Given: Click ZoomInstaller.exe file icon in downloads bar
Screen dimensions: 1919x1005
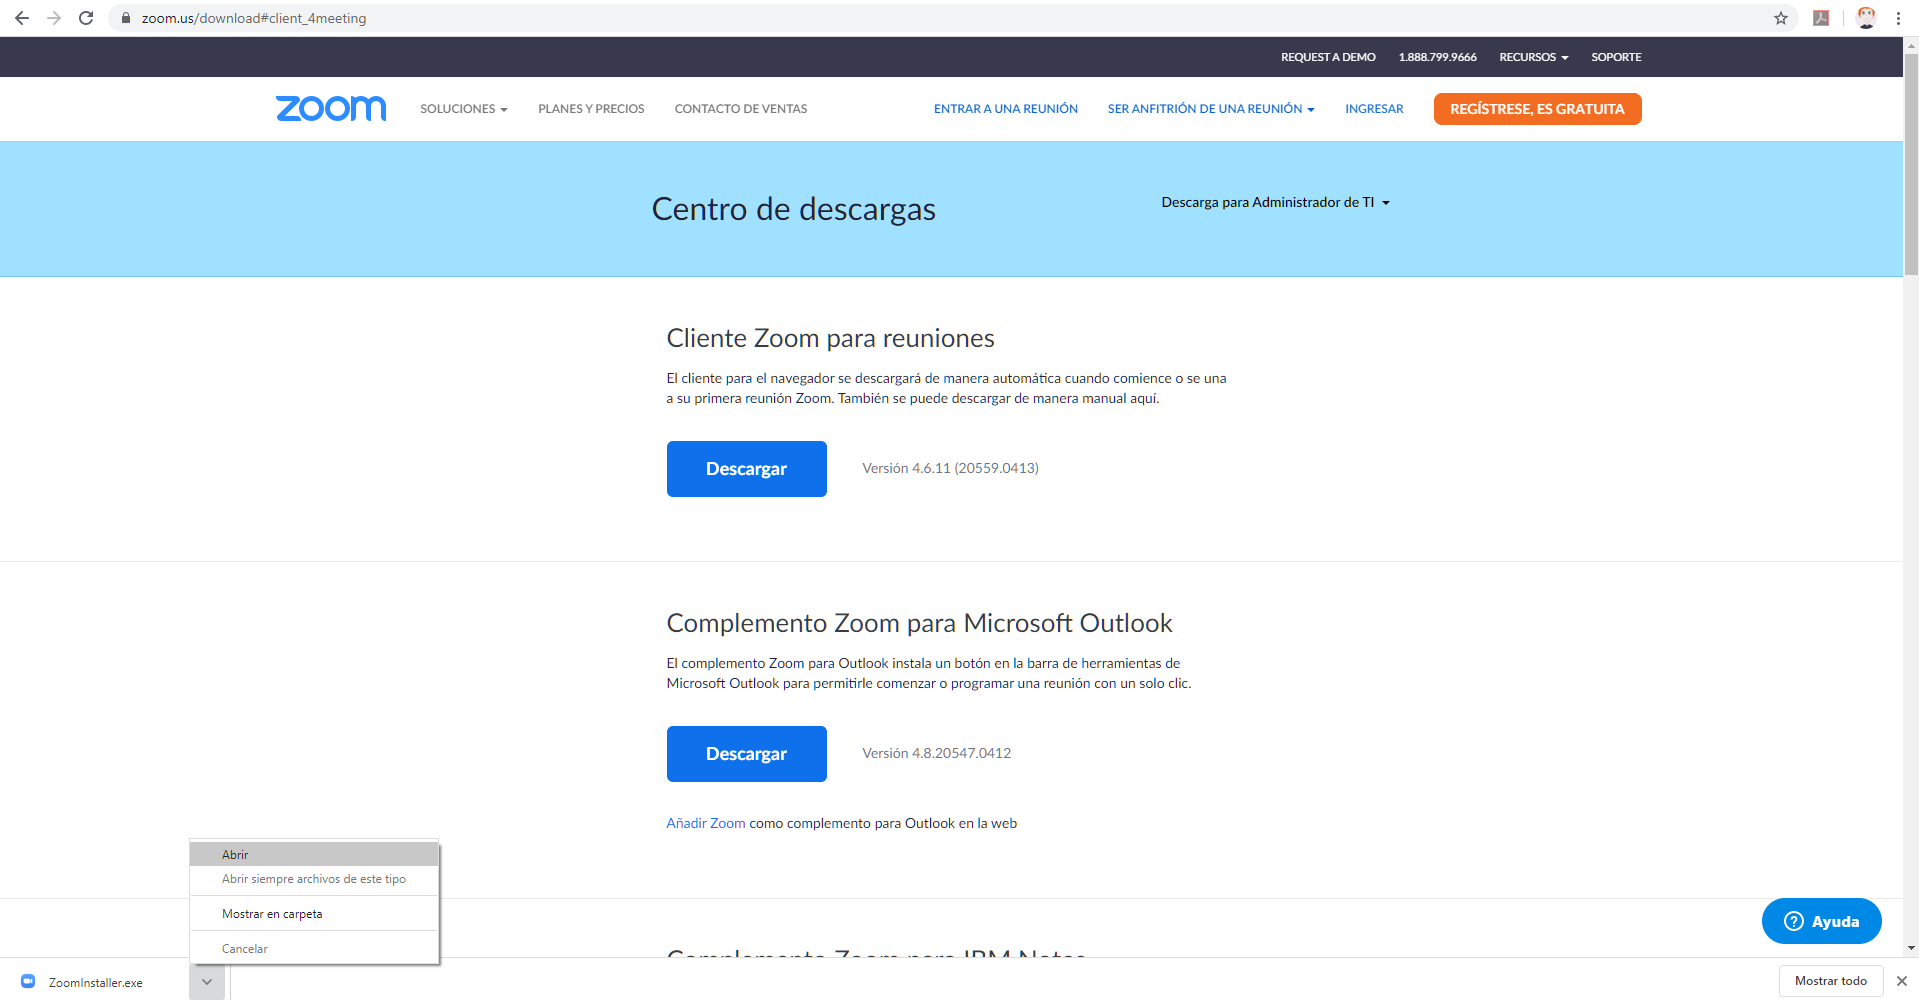Looking at the screenshot, I should (28, 982).
